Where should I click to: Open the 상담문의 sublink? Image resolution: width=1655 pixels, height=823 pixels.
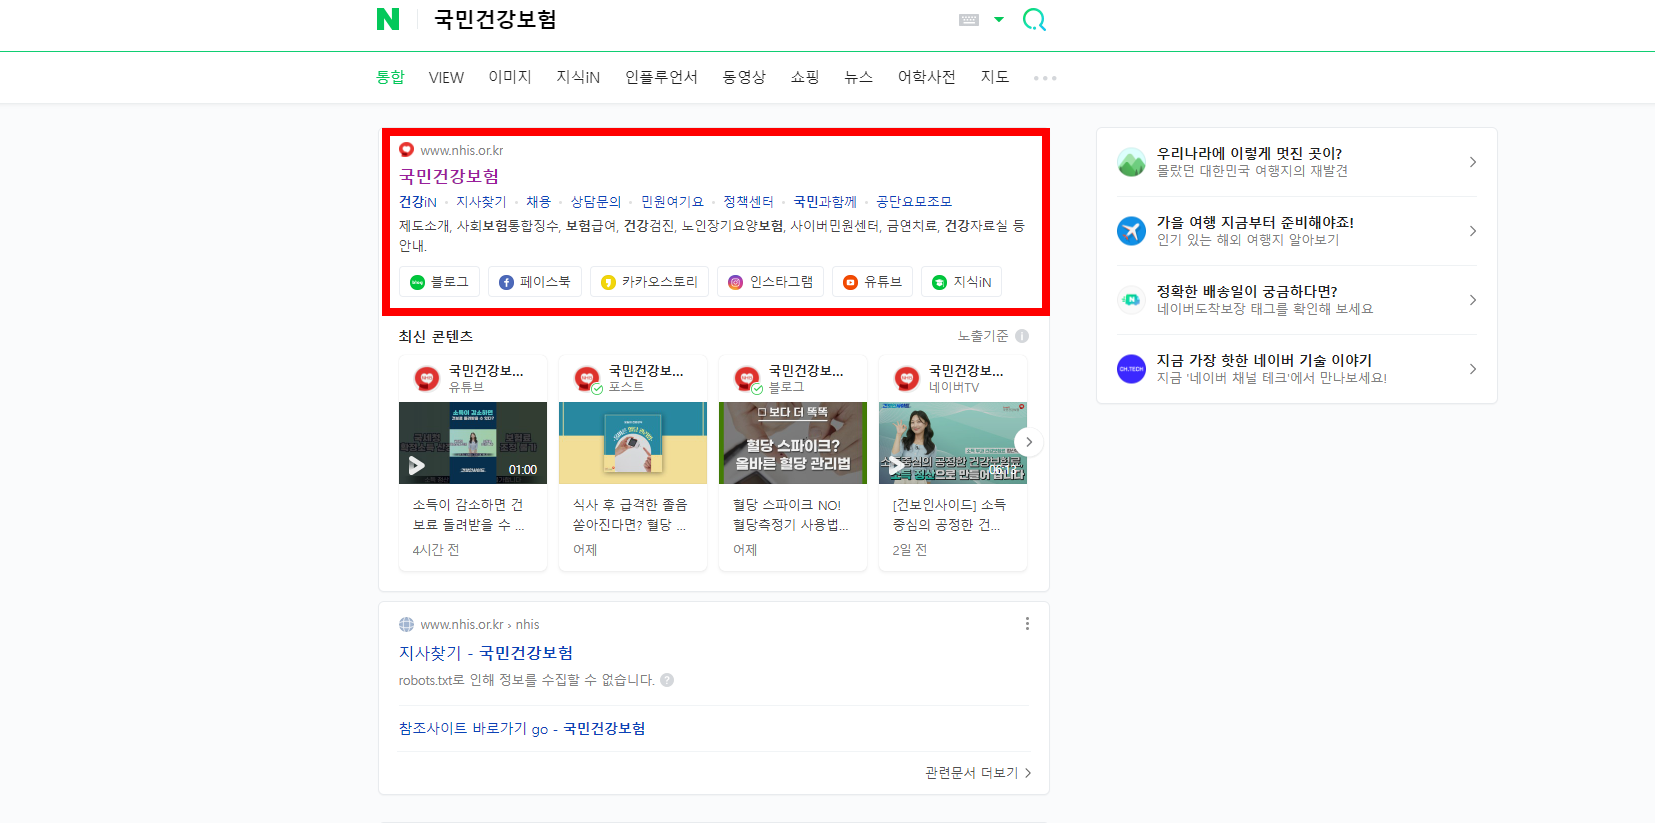click(x=596, y=201)
